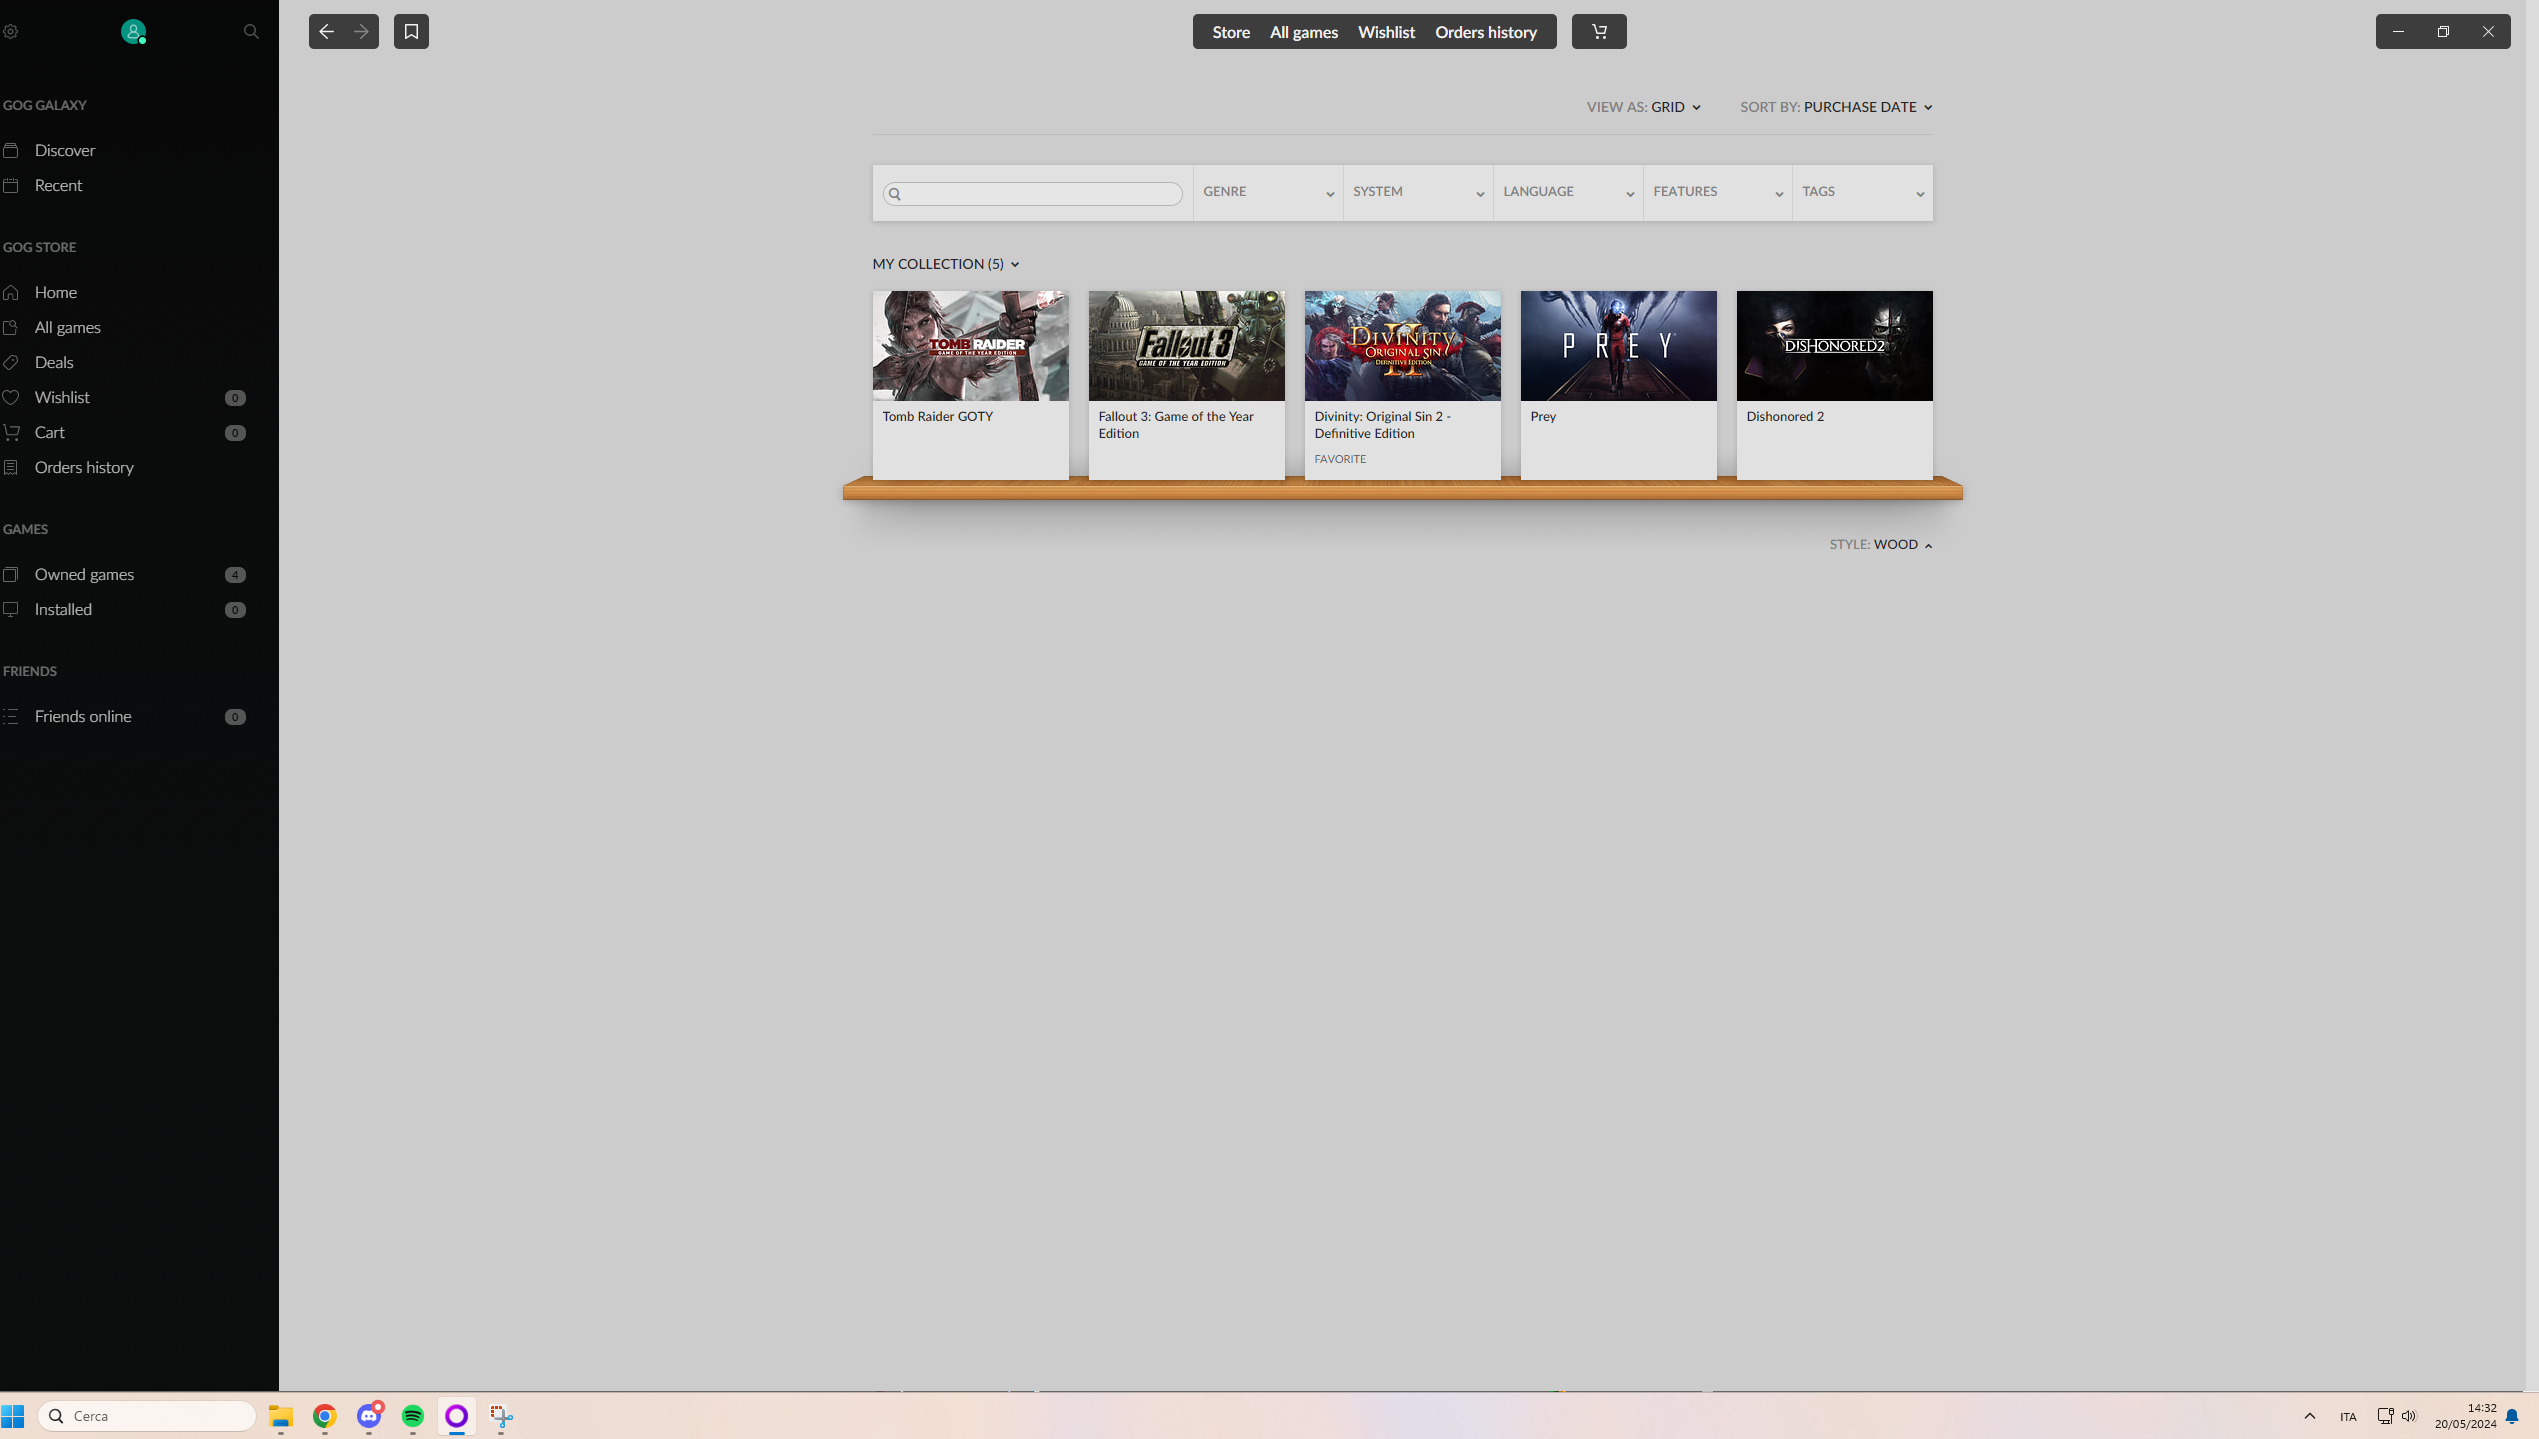Click the GOG Galaxy taskbar icon
Image resolution: width=2539 pixels, height=1439 pixels.
point(457,1416)
